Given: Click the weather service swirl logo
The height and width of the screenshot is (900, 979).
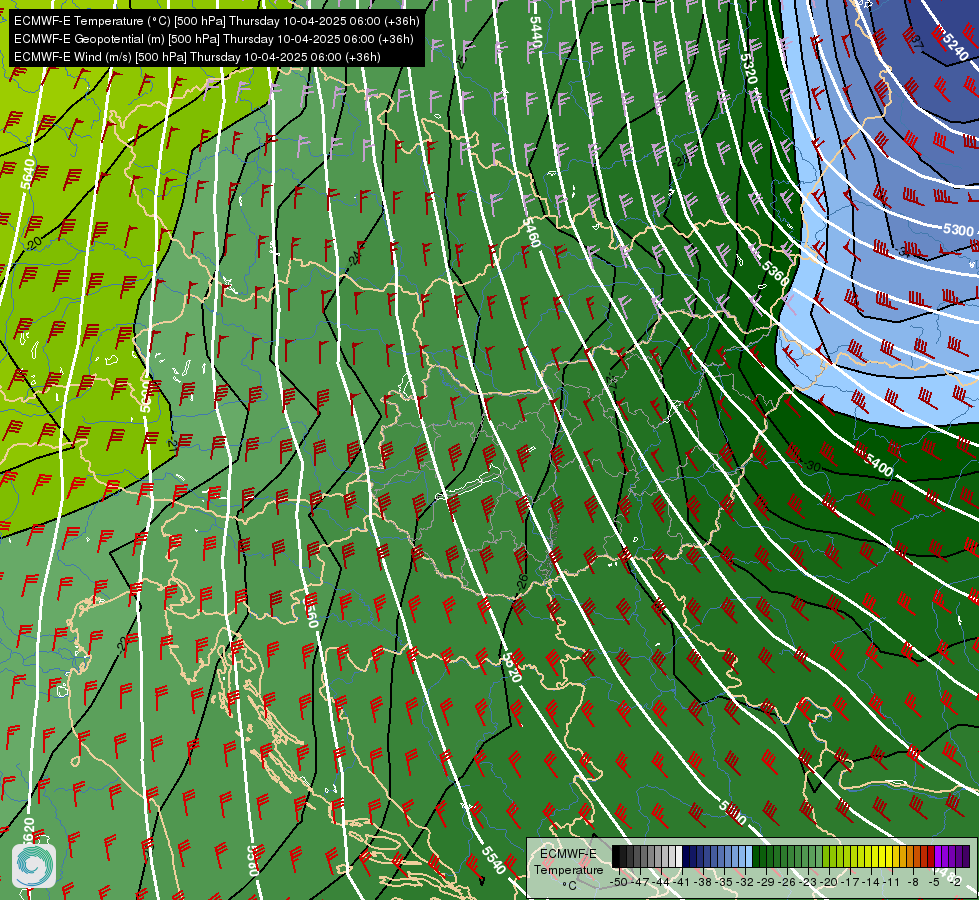Looking at the screenshot, I should (34, 866).
